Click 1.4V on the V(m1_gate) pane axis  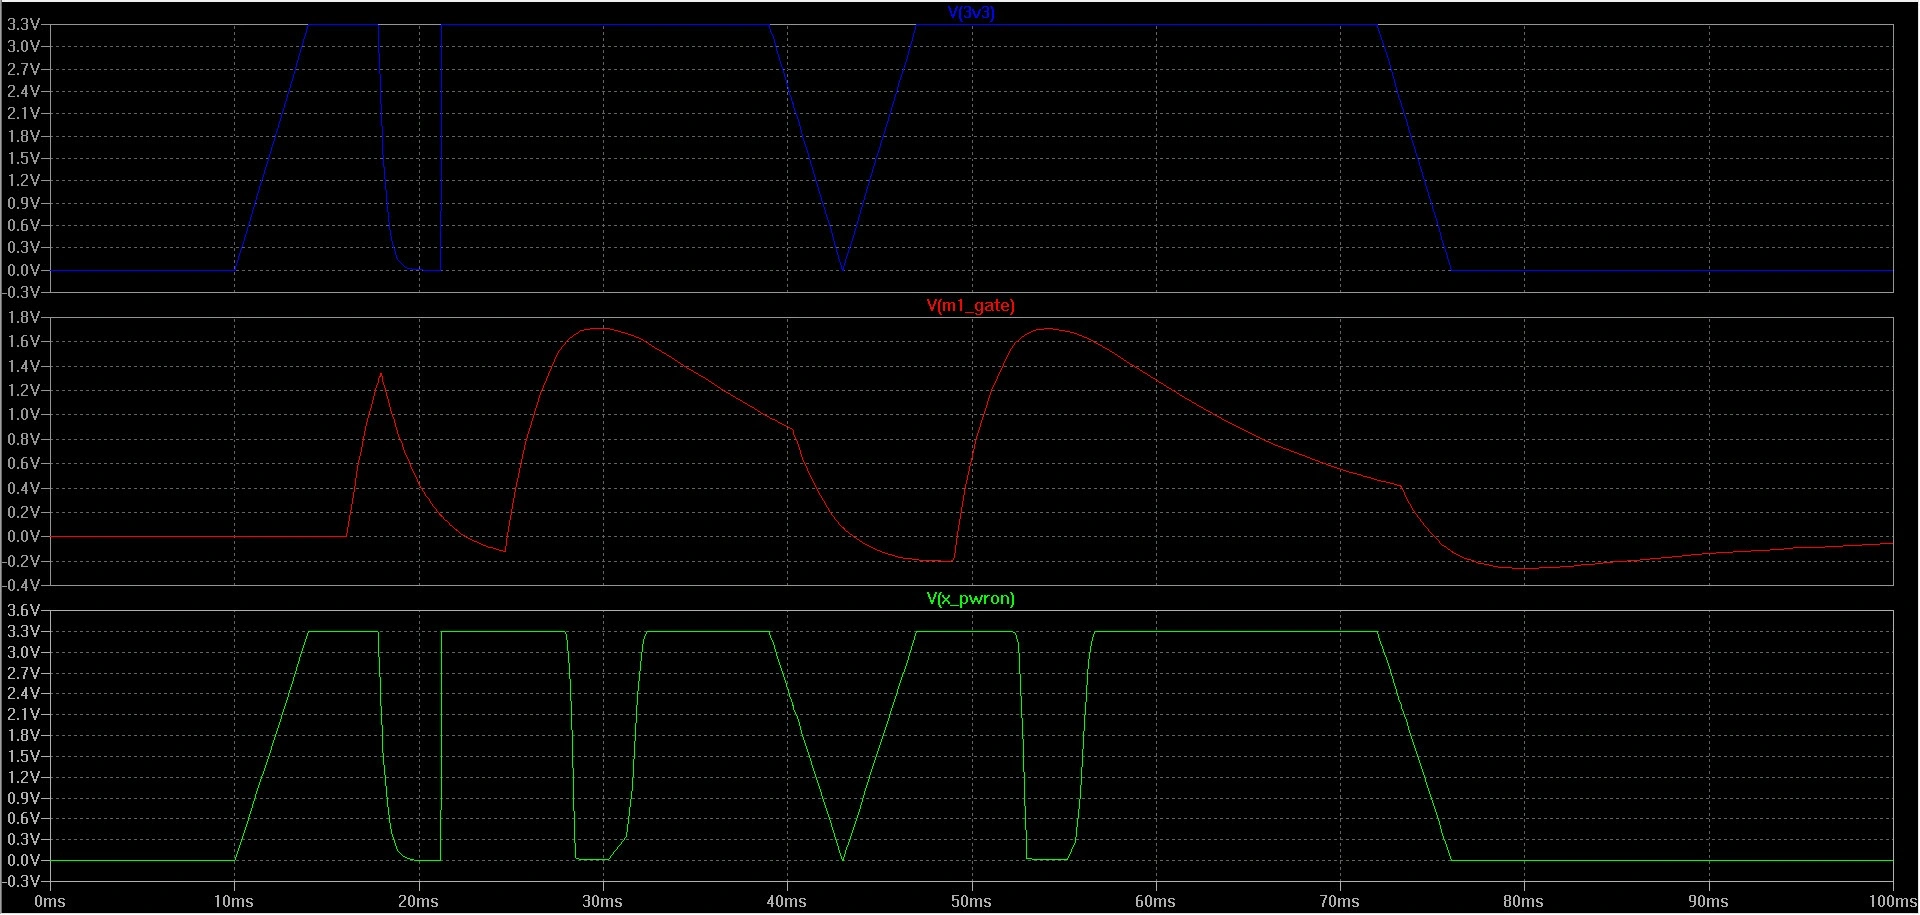pos(24,366)
